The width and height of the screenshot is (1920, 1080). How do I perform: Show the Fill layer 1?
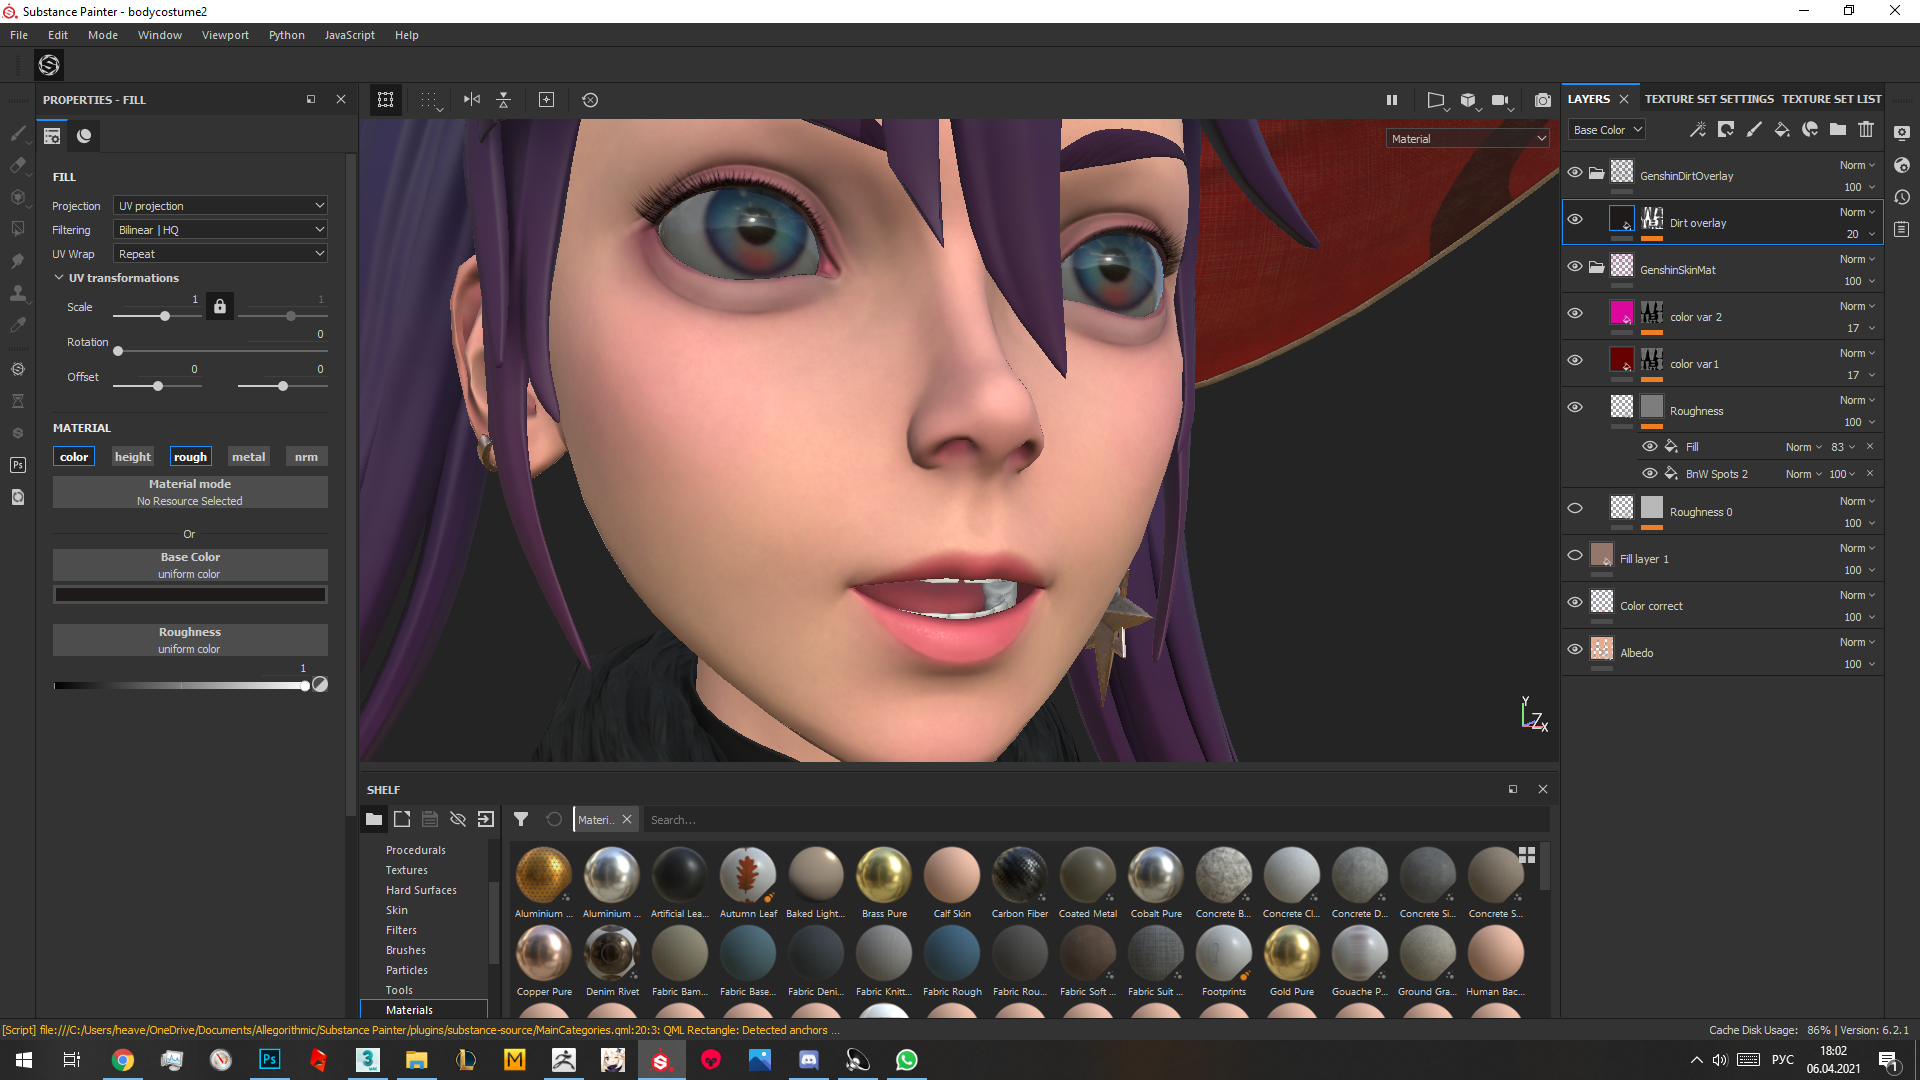pyautogui.click(x=1575, y=556)
